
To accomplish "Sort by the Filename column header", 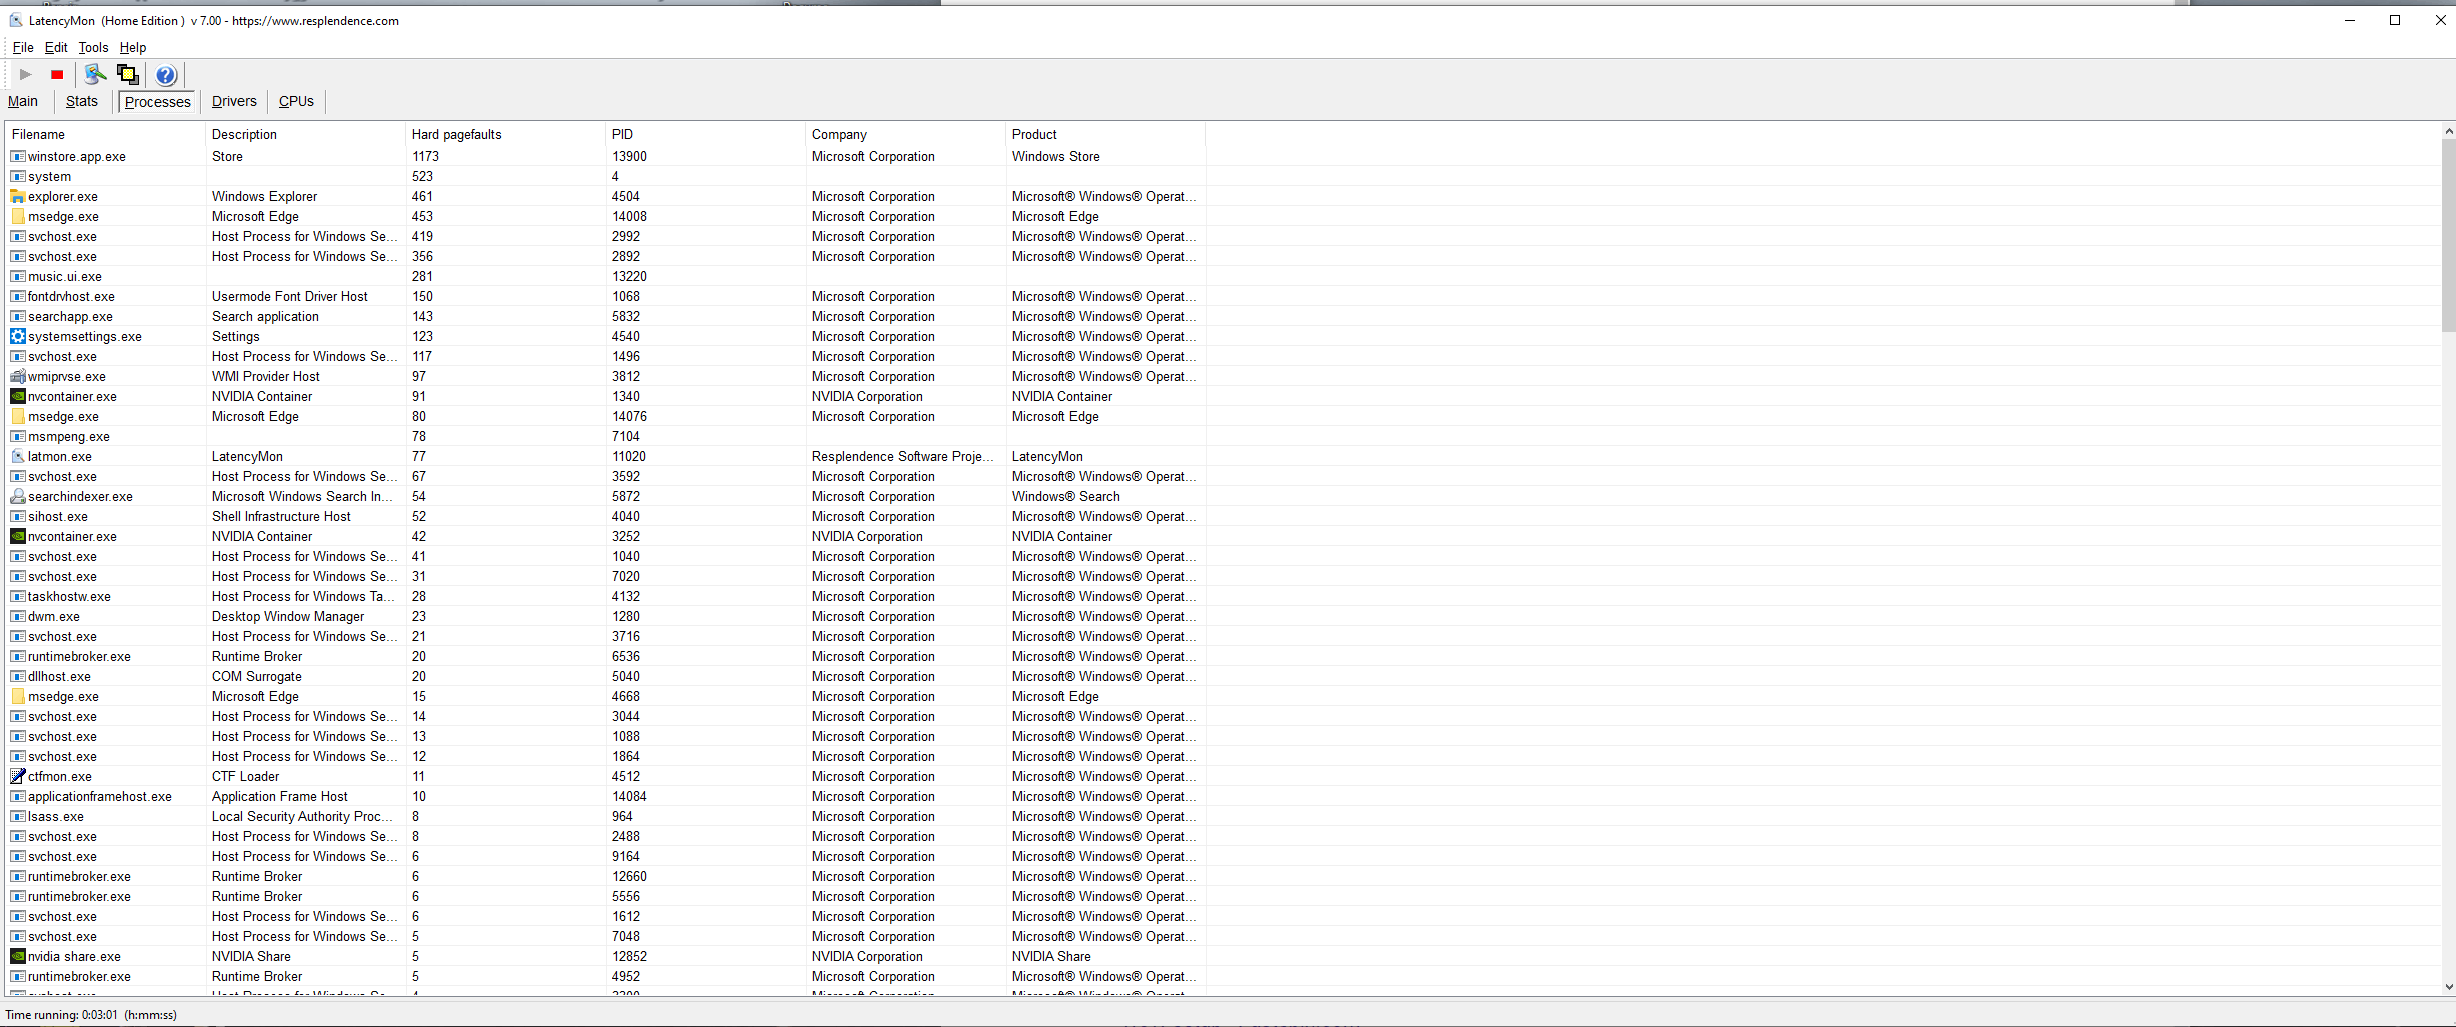I will click(105, 134).
